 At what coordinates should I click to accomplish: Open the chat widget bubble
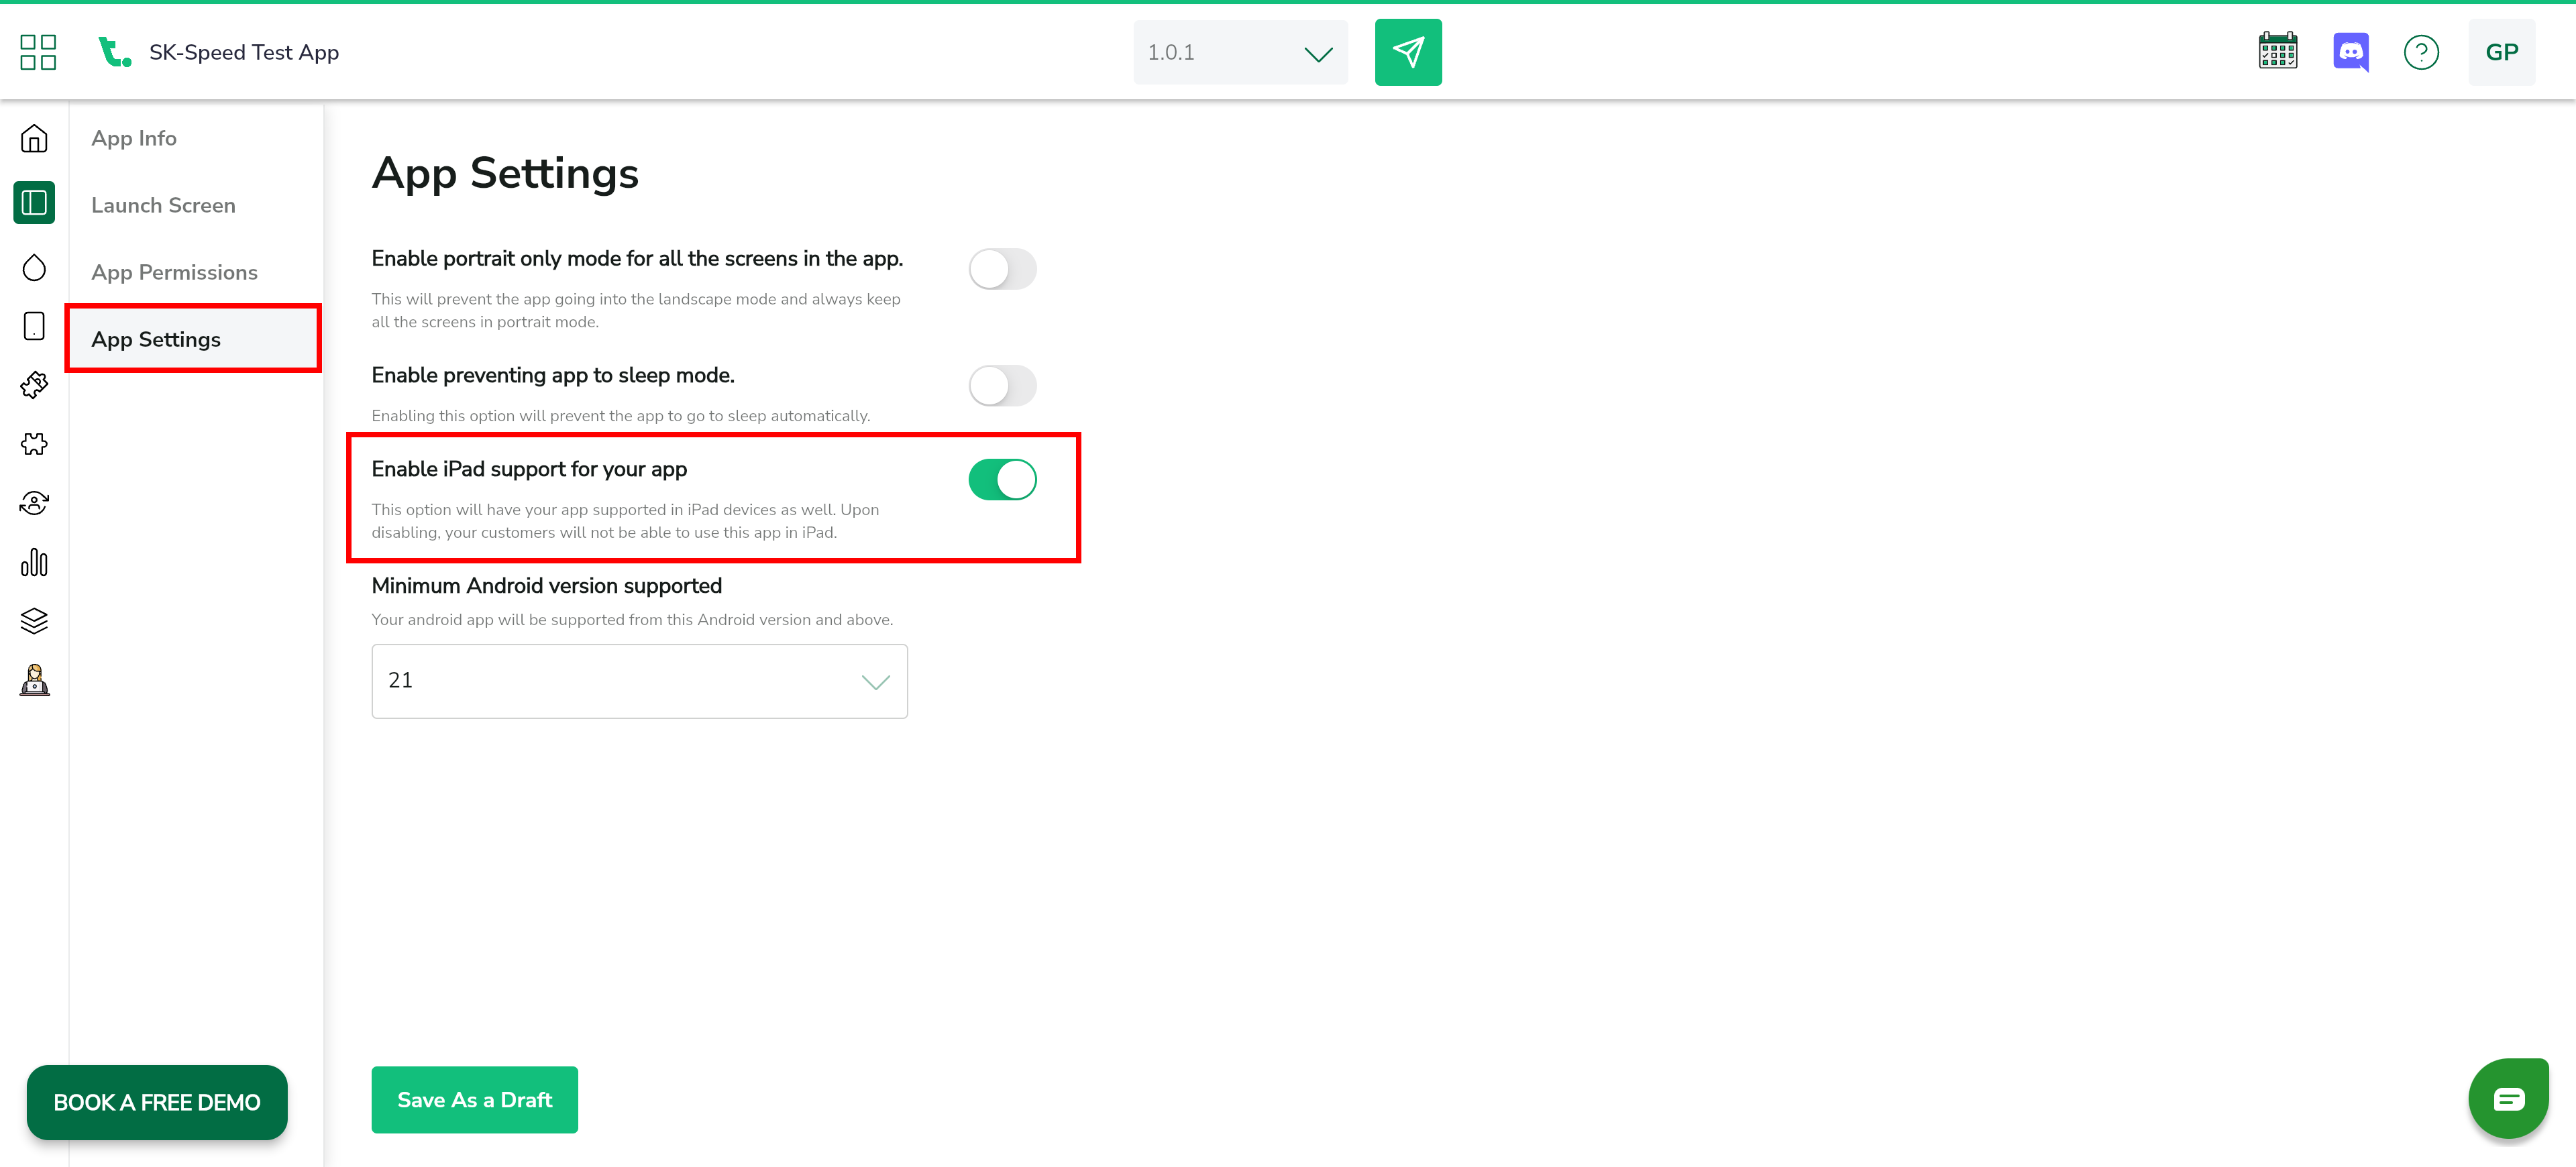2508,1099
